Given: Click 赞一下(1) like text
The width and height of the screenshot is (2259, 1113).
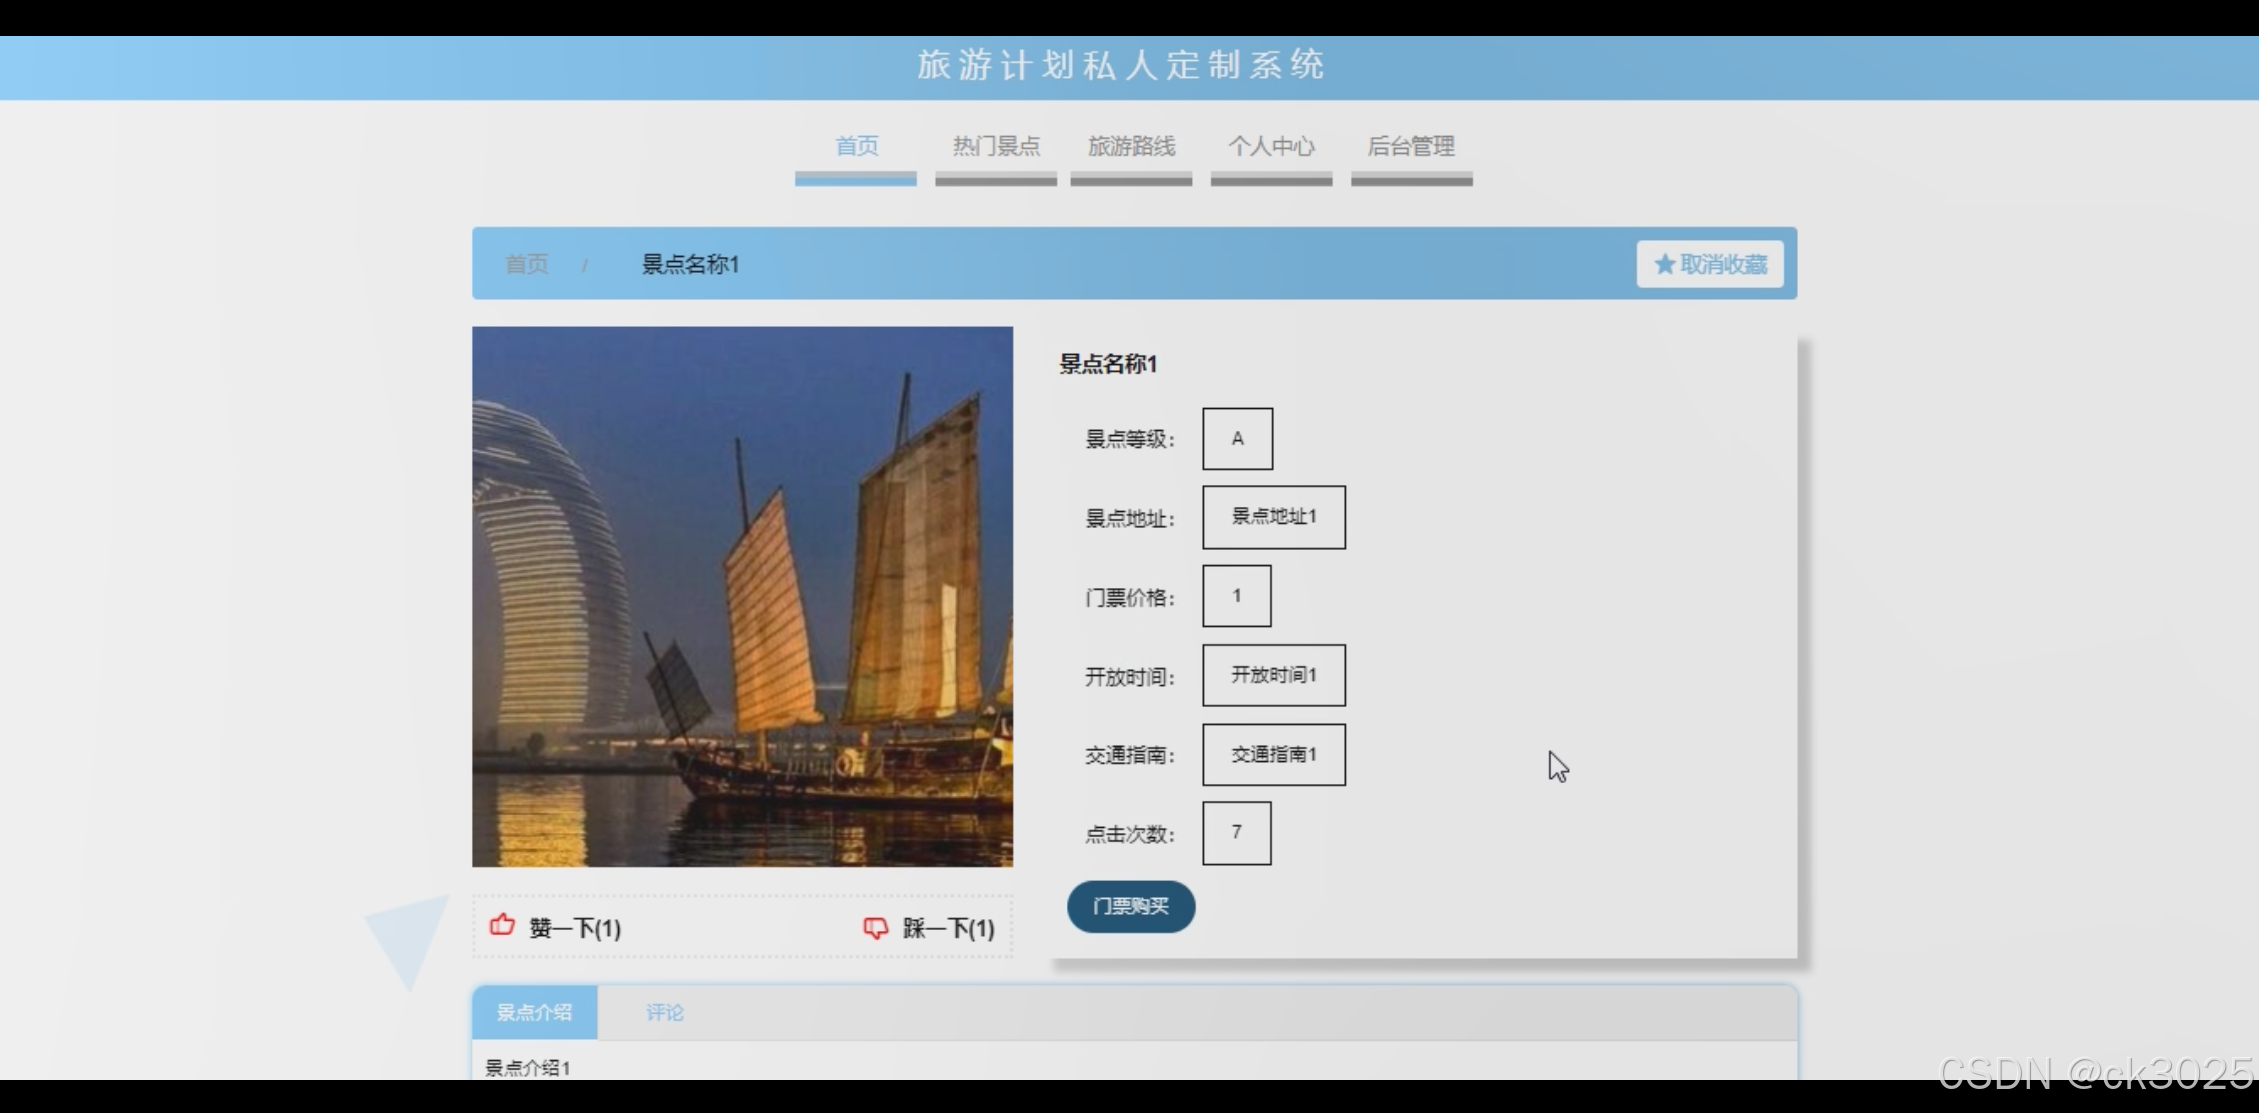Looking at the screenshot, I should click(575, 929).
